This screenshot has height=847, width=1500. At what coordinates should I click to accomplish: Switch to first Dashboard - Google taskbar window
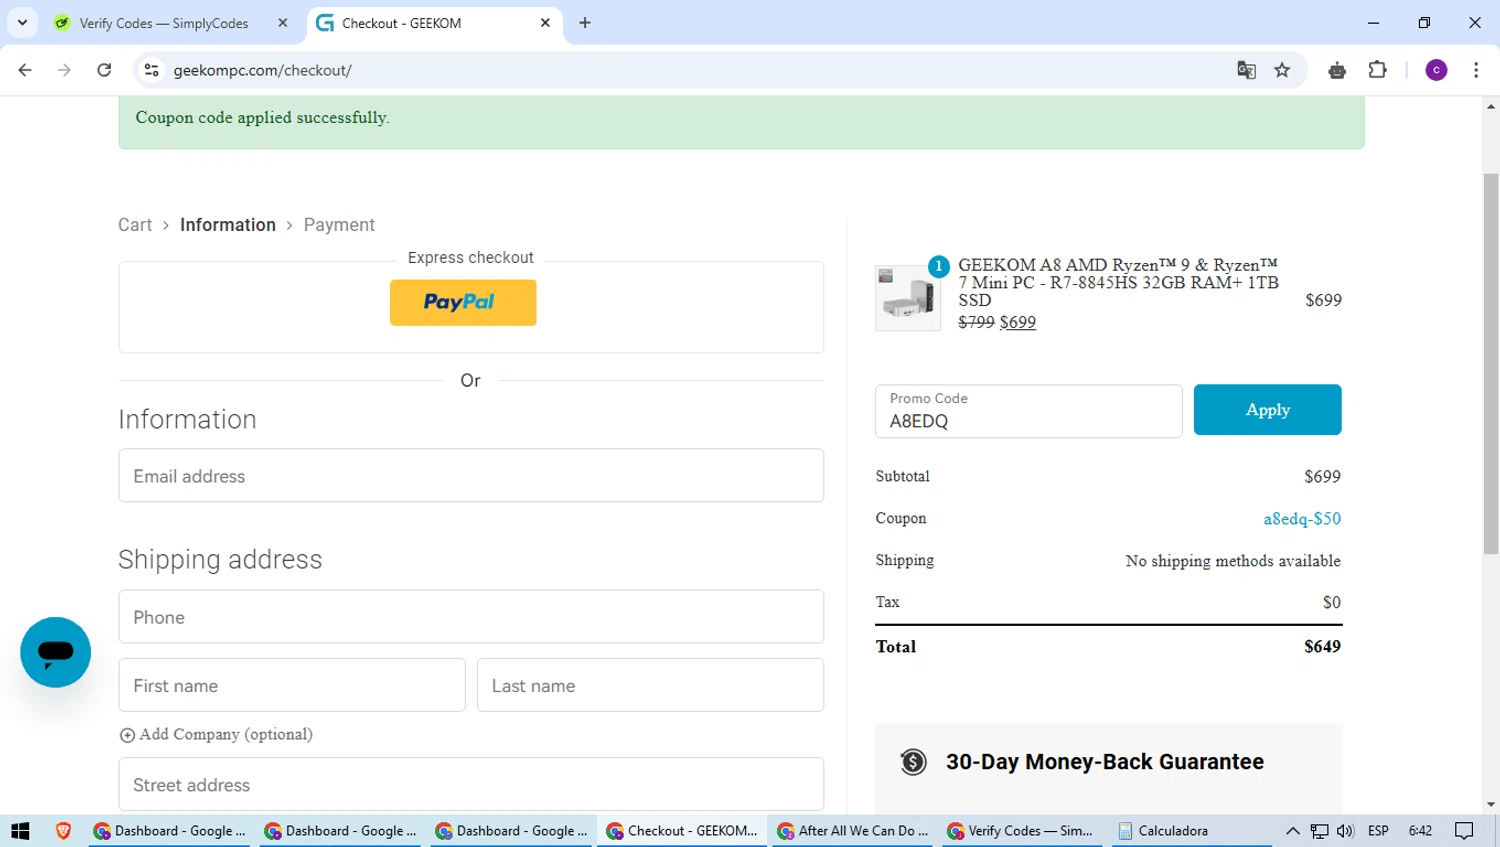(x=169, y=831)
